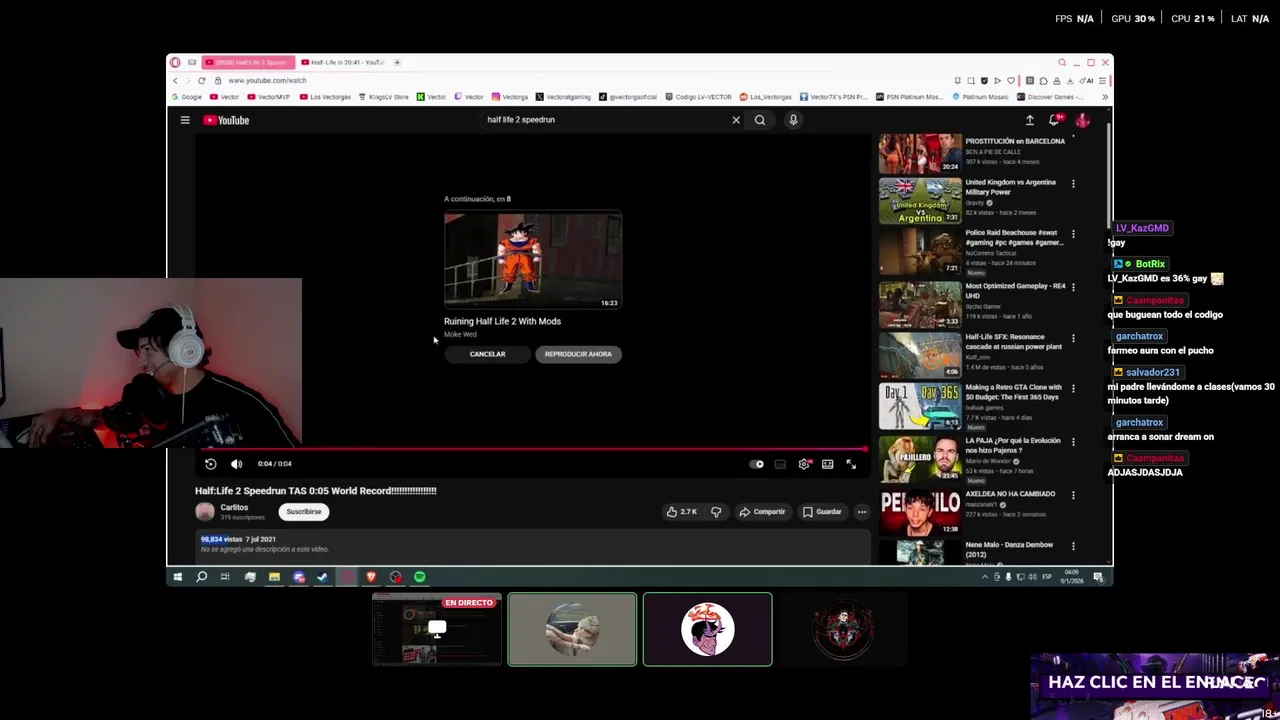
Task: Mute the video using the speaker icon
Action: click(x=236, y=464)
